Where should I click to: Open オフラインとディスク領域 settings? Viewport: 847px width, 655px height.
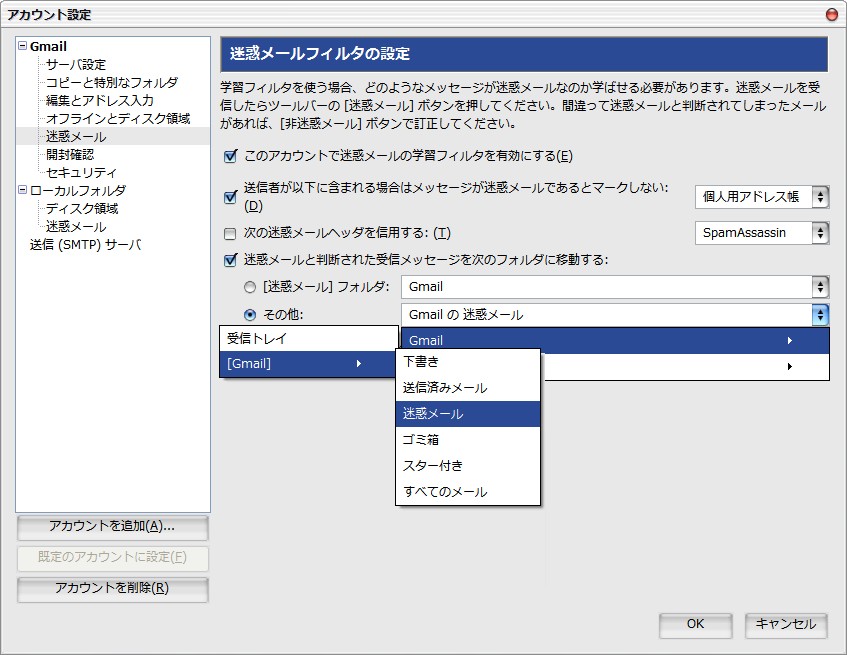[118, 118]
